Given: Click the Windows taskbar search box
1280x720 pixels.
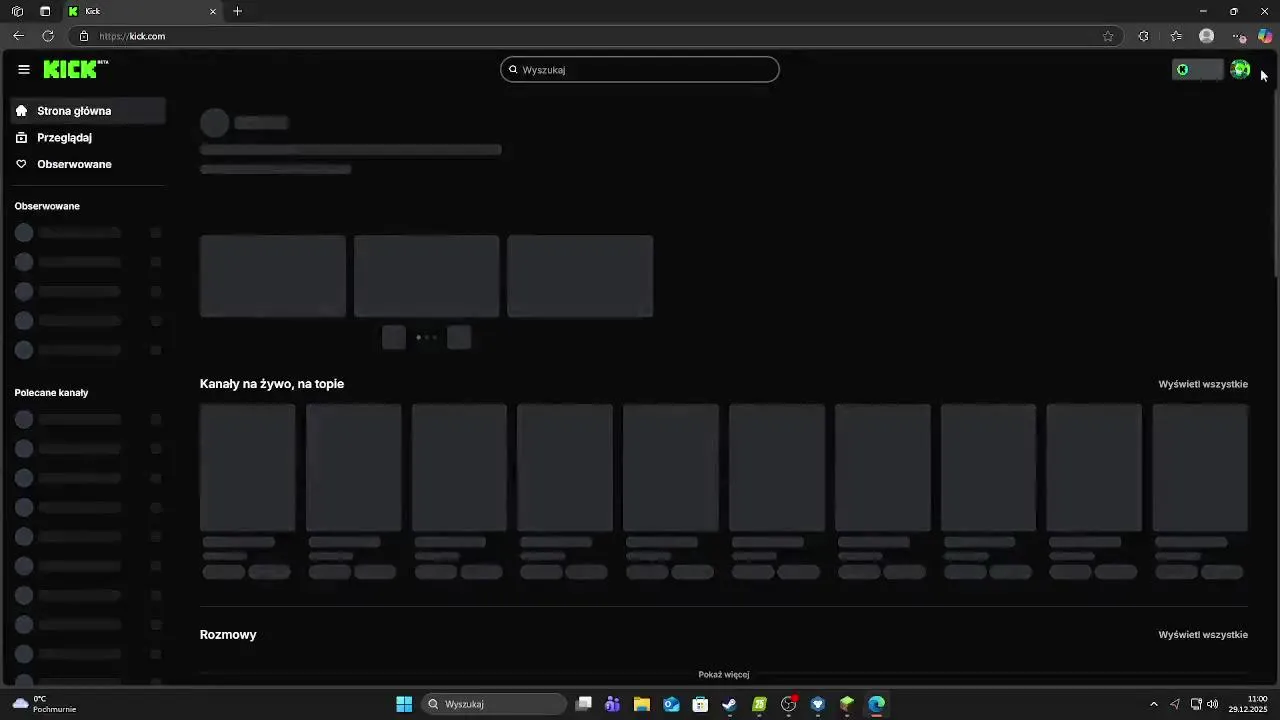Looking at the screenshot, I should point(494,704).
